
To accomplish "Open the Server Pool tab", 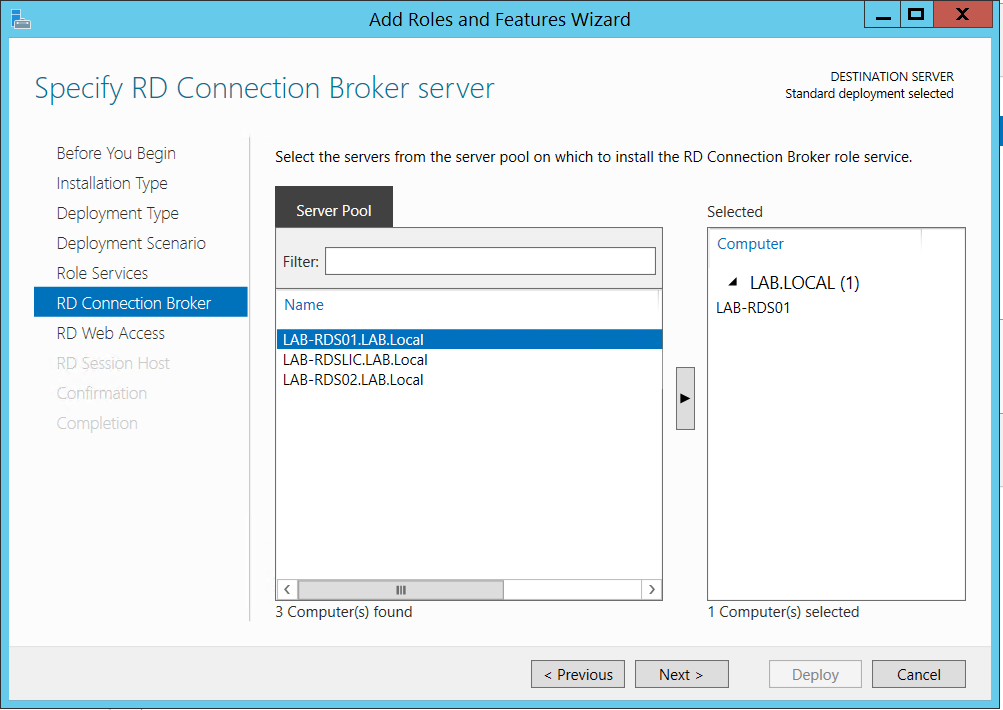I will point(334,210).
